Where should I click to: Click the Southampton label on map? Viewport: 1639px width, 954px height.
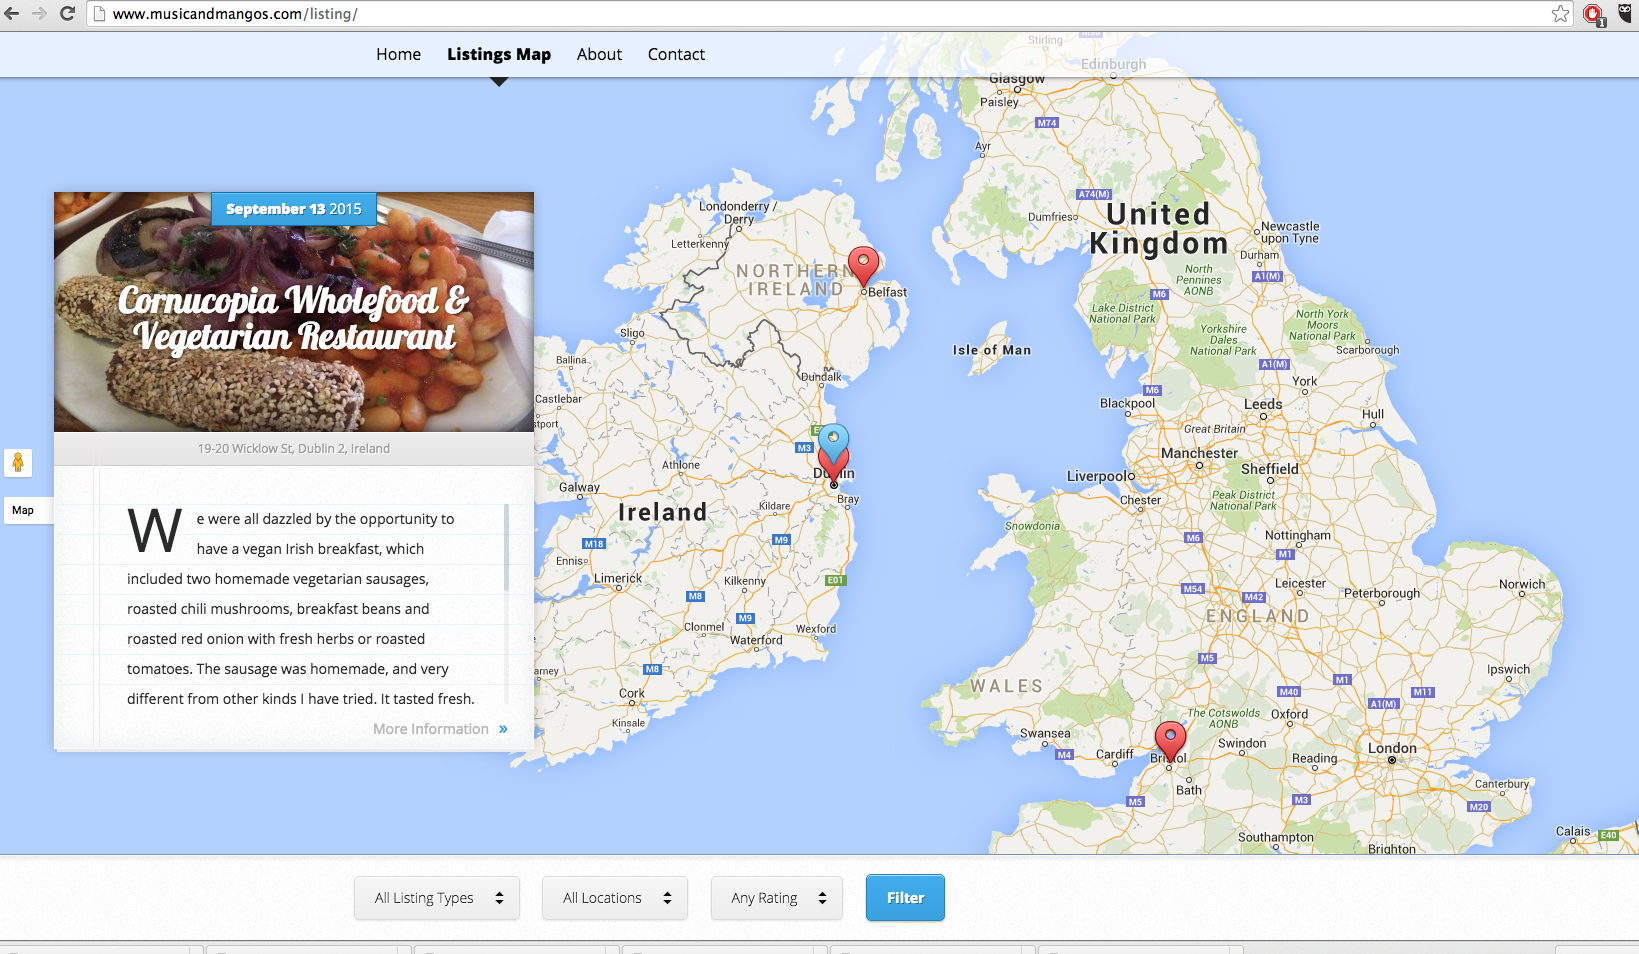point(1276,837)
